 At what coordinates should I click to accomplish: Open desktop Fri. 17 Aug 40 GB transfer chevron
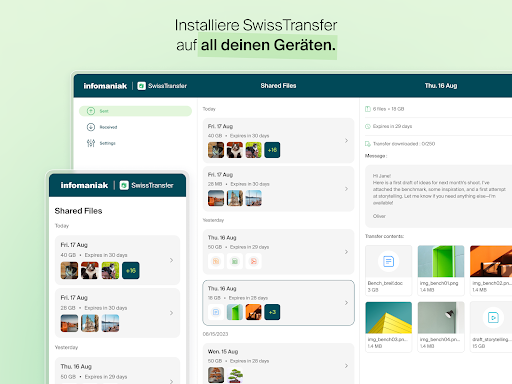pos(346,141)
